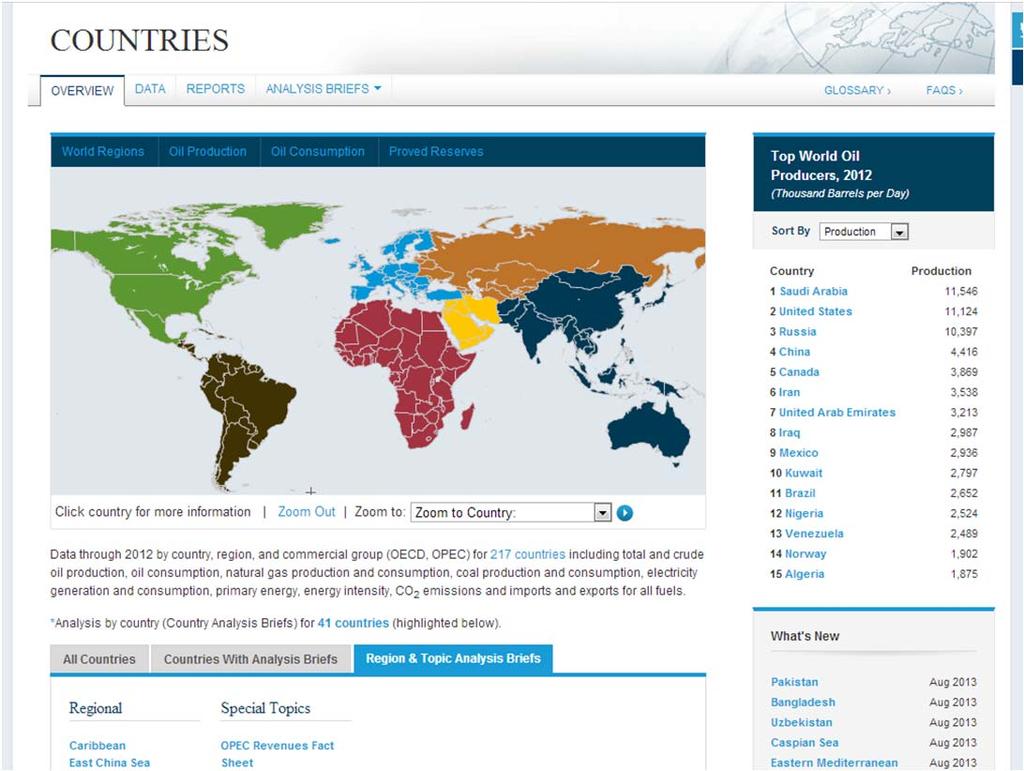Open Iraq in producers list
This screenshot has width=1024, height=771.
tap(789, 433)
